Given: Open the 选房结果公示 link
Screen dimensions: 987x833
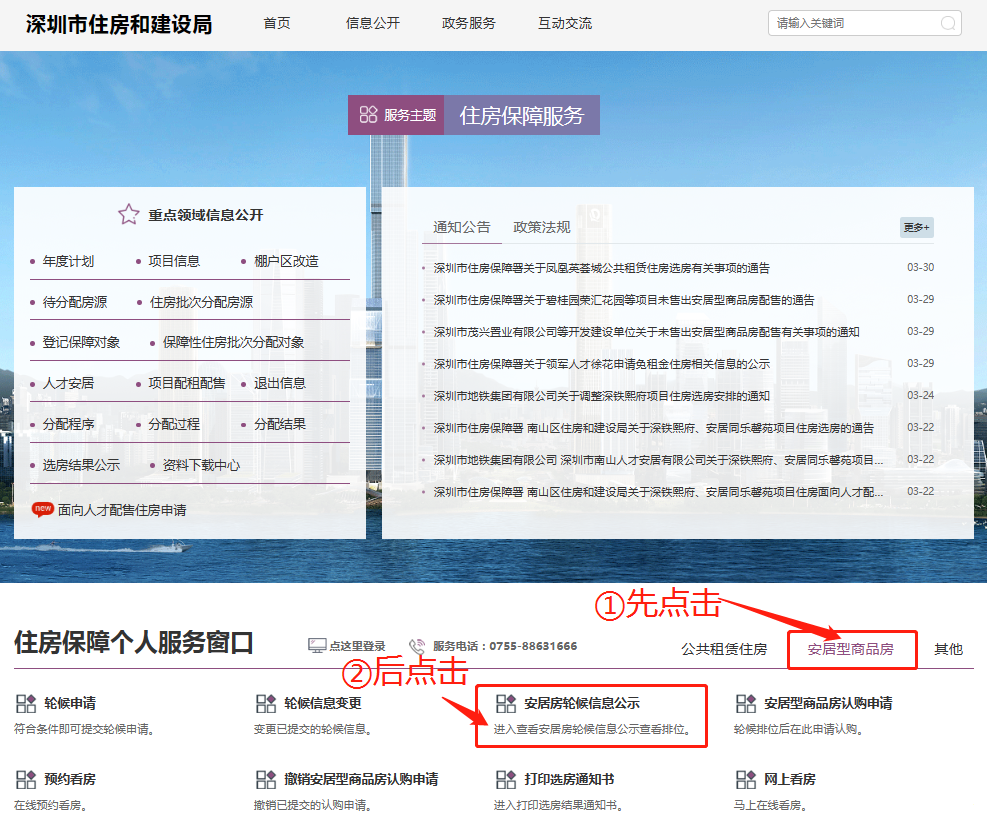Looking at the screenshot, I should tap(81, 465).
